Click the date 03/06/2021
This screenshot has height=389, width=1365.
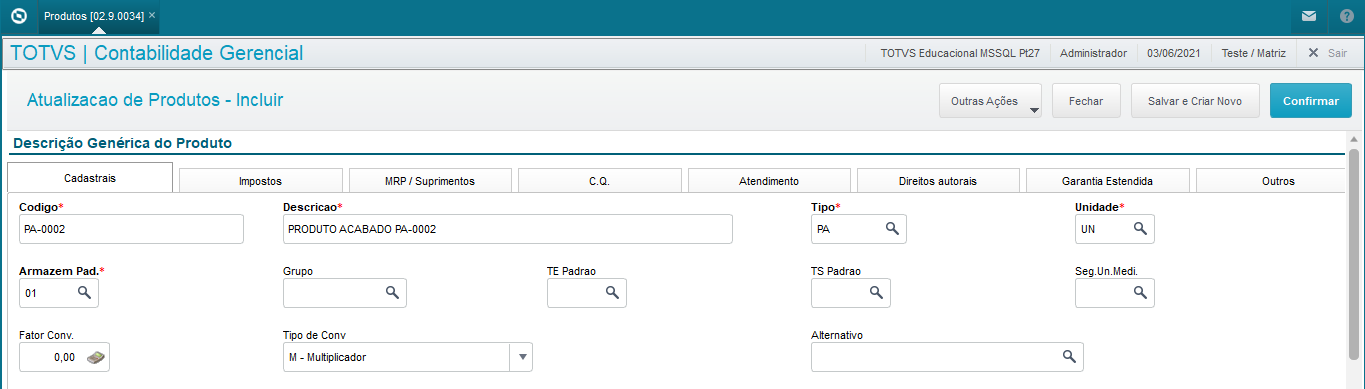1174,53
